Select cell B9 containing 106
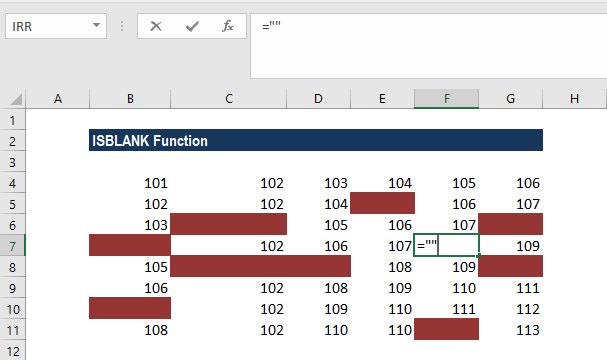607x360 pixels. click(130, 288)
